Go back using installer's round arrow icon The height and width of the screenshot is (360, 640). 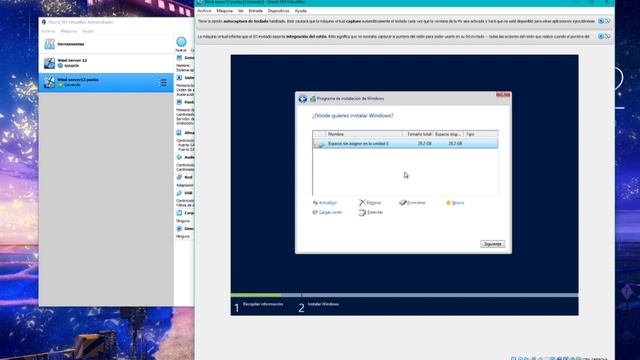[302, 99]
